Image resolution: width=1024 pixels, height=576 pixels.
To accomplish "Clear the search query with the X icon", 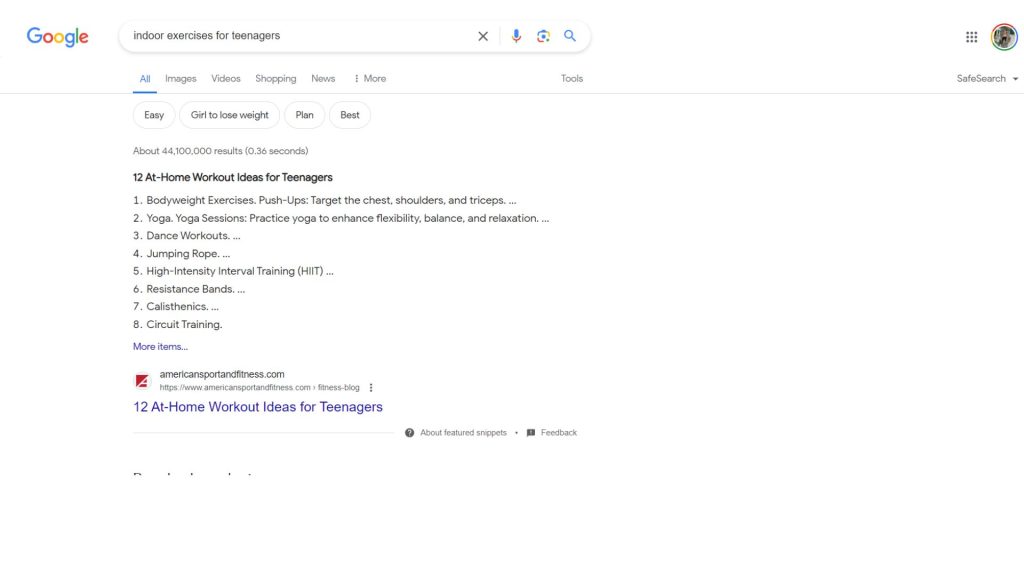I will [483, 37].
